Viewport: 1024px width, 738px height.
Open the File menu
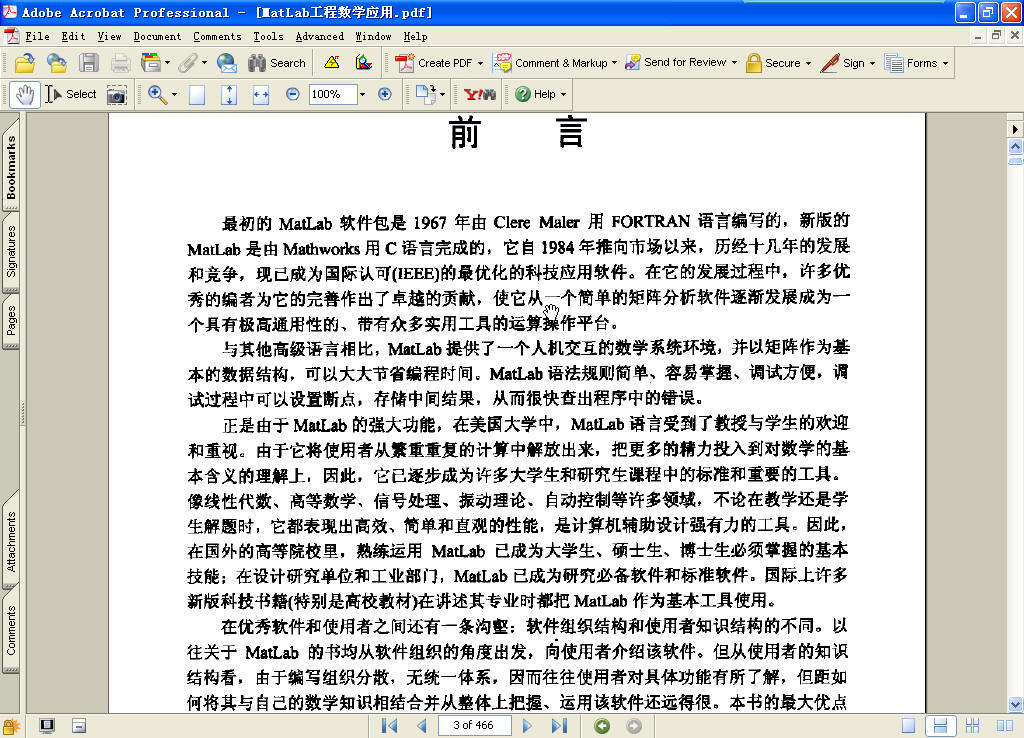pos(37,37)
